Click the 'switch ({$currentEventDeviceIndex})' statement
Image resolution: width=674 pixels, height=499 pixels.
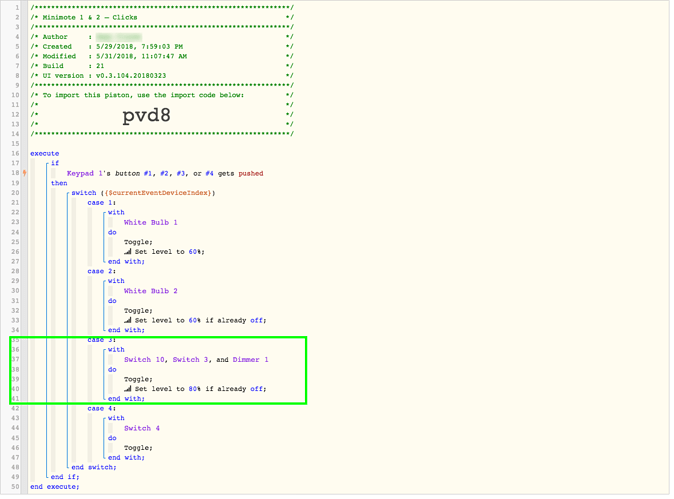point(143,194)
